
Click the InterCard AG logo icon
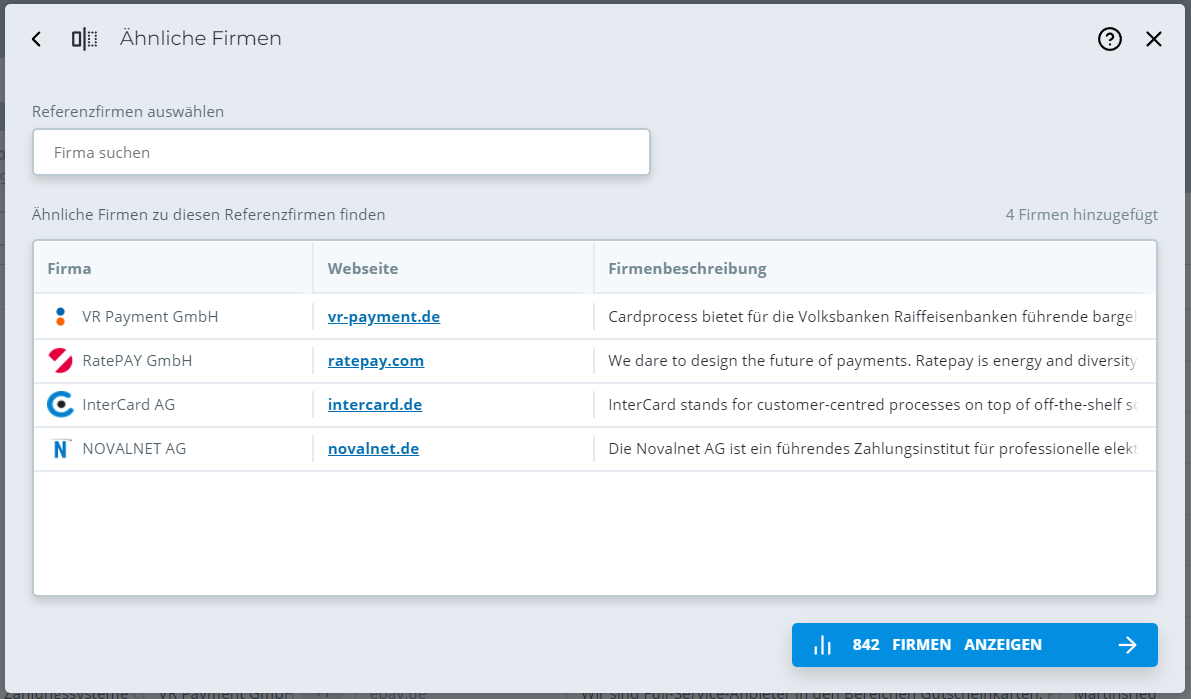point(60,405)
